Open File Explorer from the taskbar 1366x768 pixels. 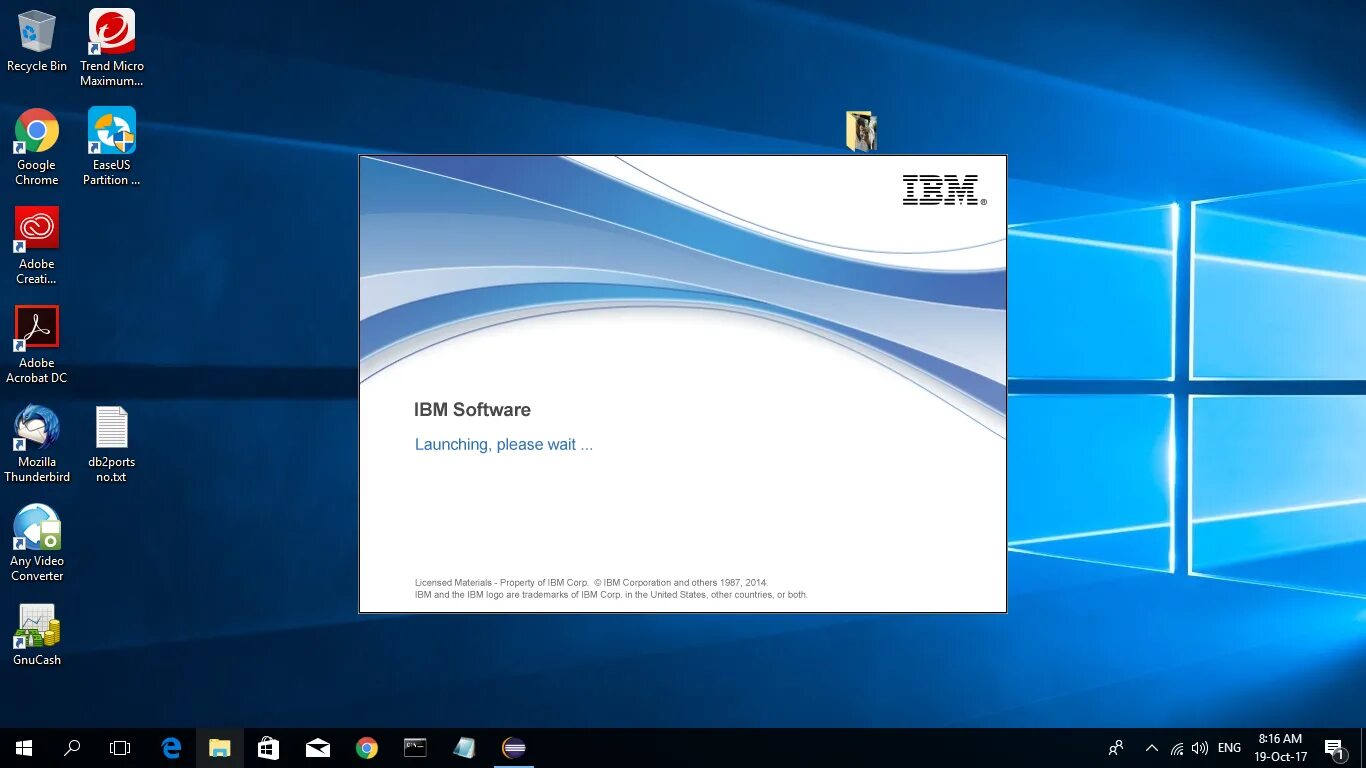pos(219,748)
